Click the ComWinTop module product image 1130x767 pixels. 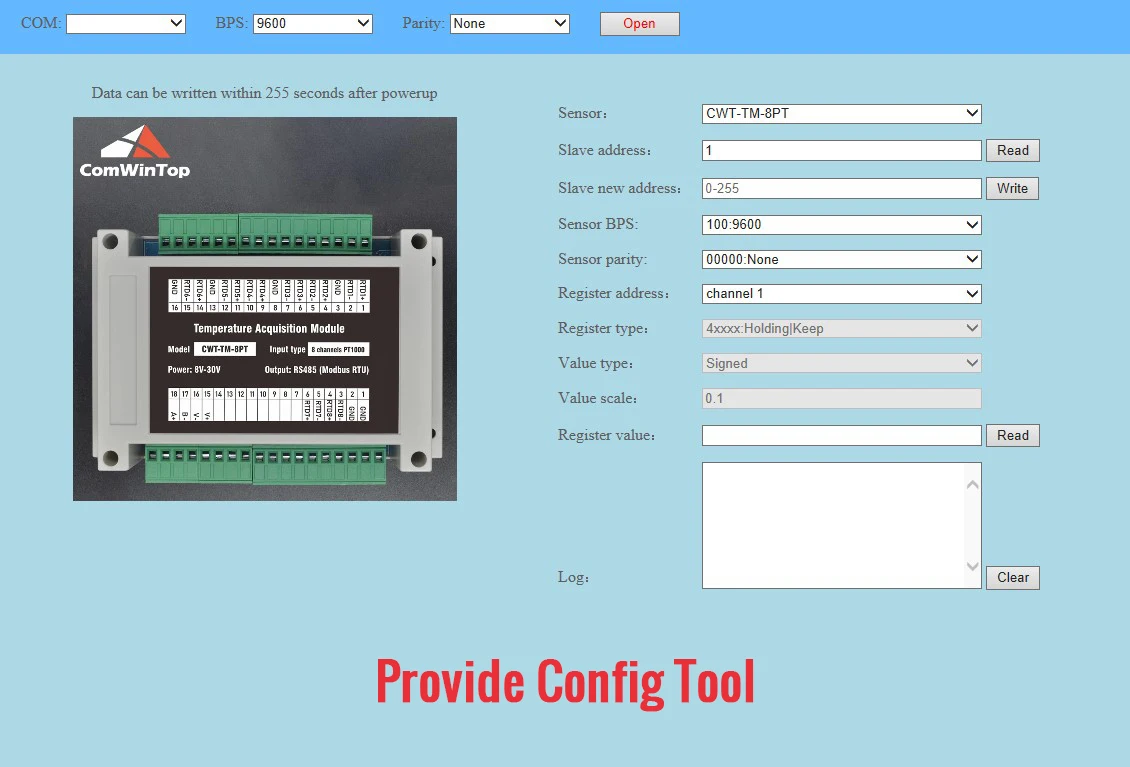(x=264, y=309)
